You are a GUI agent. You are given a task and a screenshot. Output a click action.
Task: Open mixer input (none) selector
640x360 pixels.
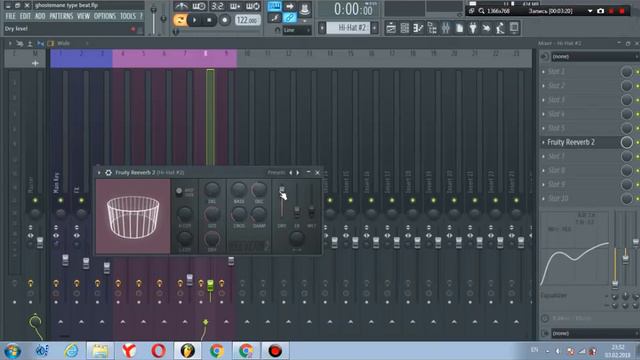(594, 57)
